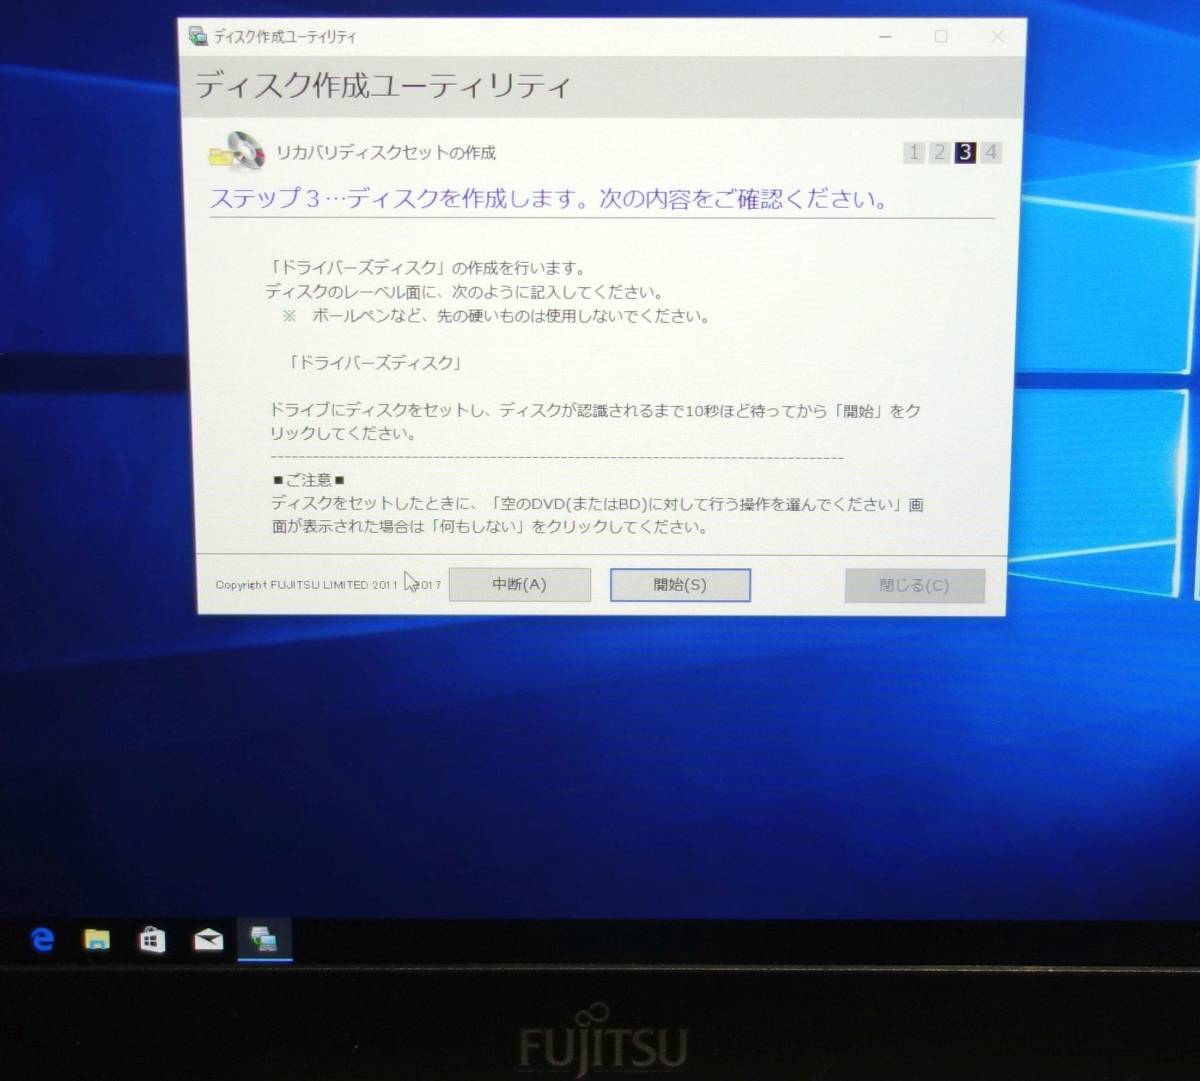
Task: Click the recovery disk set icon
Action: tap(236, 150)
